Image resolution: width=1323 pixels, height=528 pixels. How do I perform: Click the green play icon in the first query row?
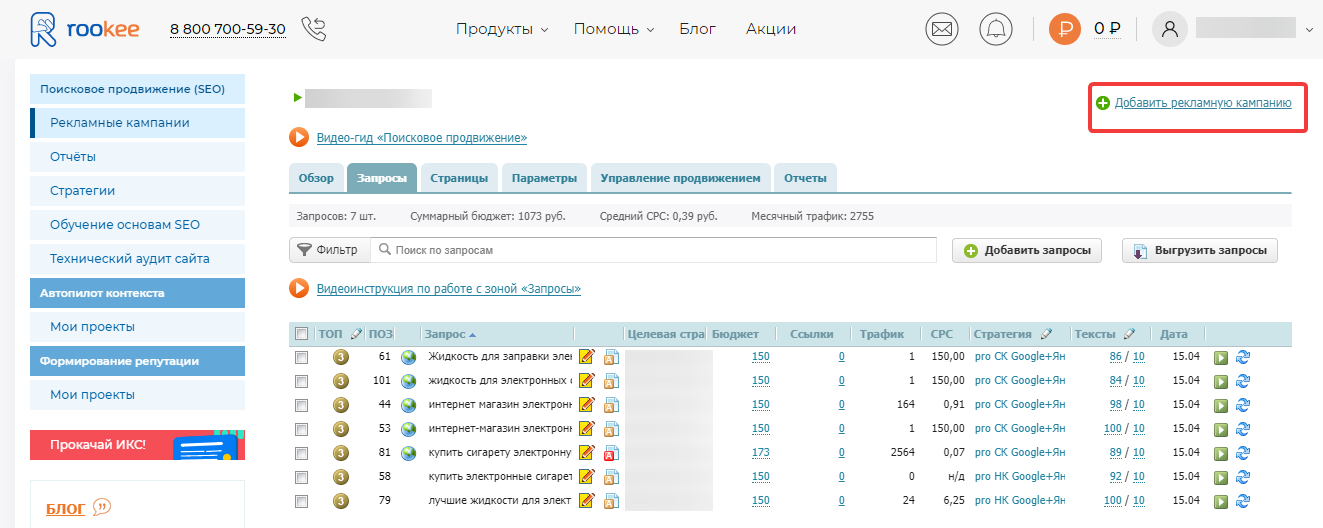pos(1221,357)
